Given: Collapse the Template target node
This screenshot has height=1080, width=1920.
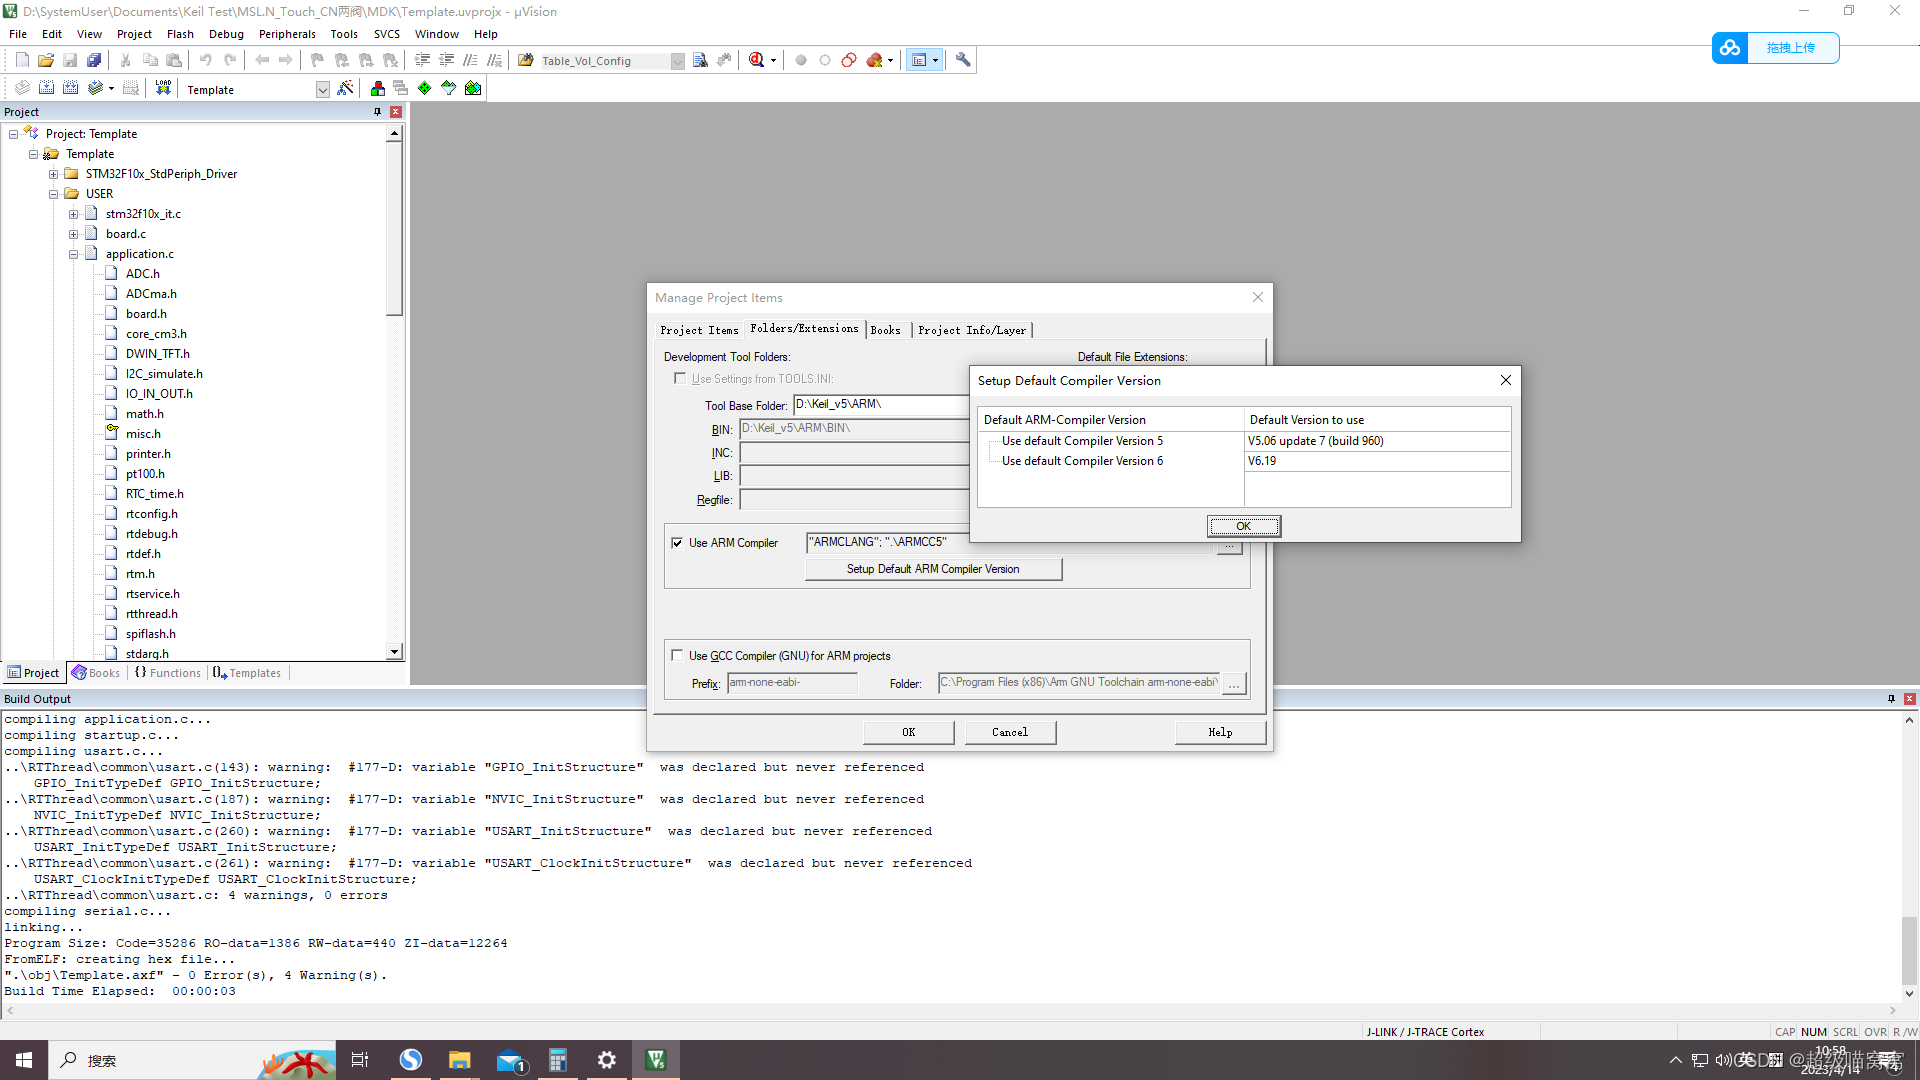Looking at the screenshot, I should pos(34,154).
